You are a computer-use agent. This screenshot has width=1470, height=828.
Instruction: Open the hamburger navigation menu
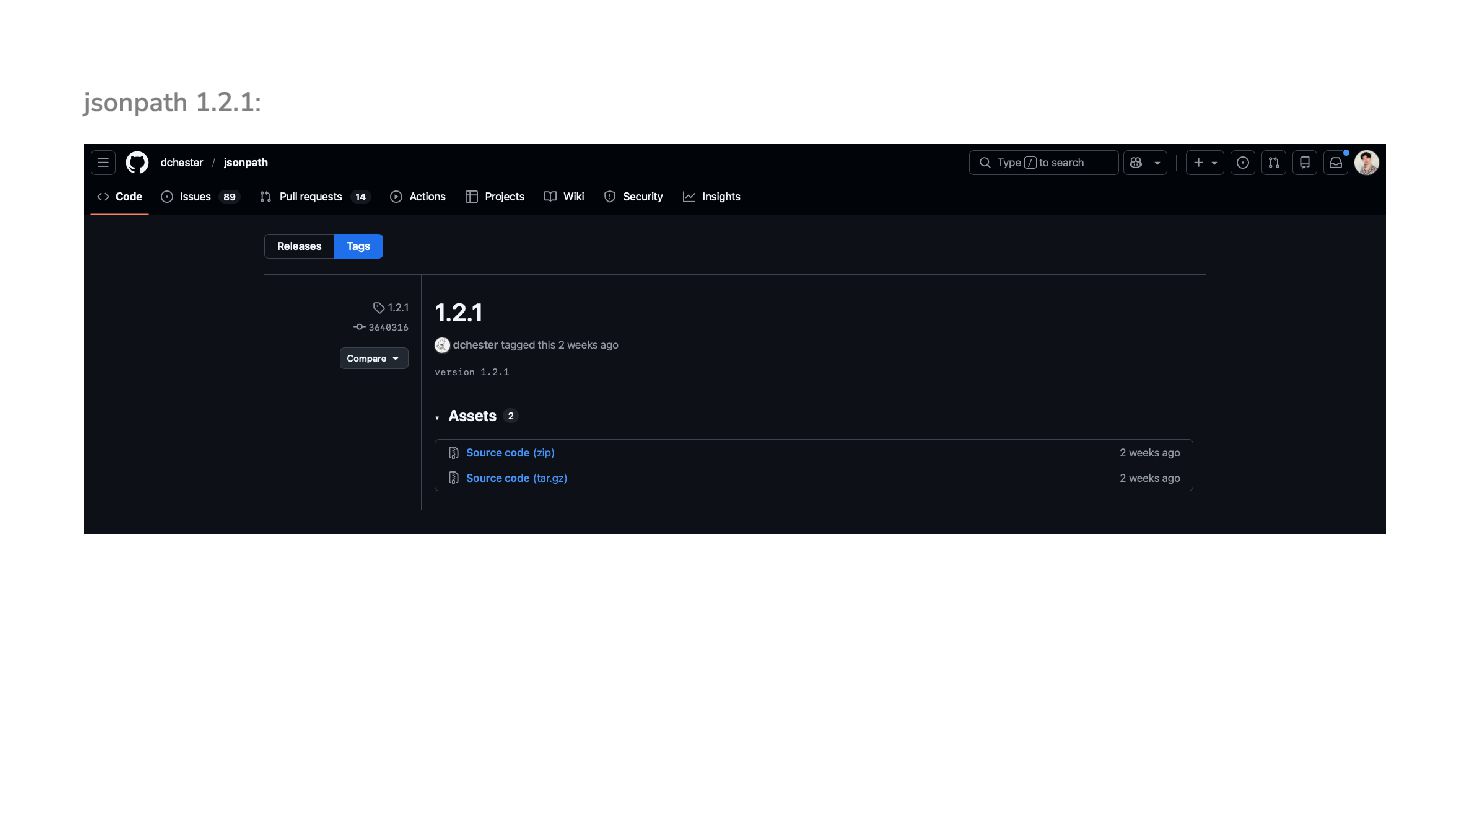[x=103, y=162]
